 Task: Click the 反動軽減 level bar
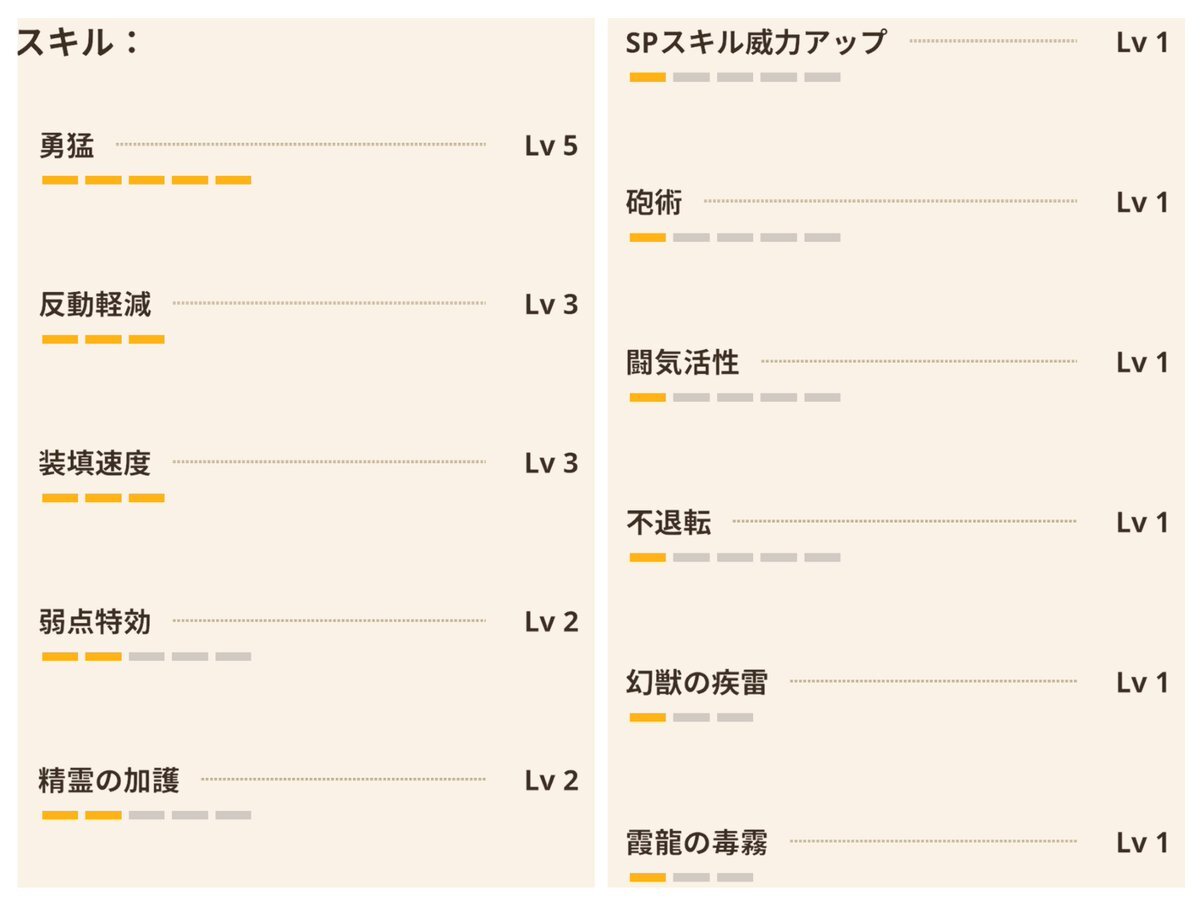pos(103,339)
